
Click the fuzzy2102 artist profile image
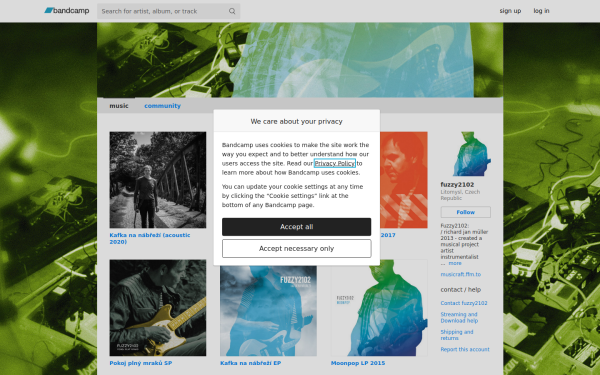pos(466,154)
